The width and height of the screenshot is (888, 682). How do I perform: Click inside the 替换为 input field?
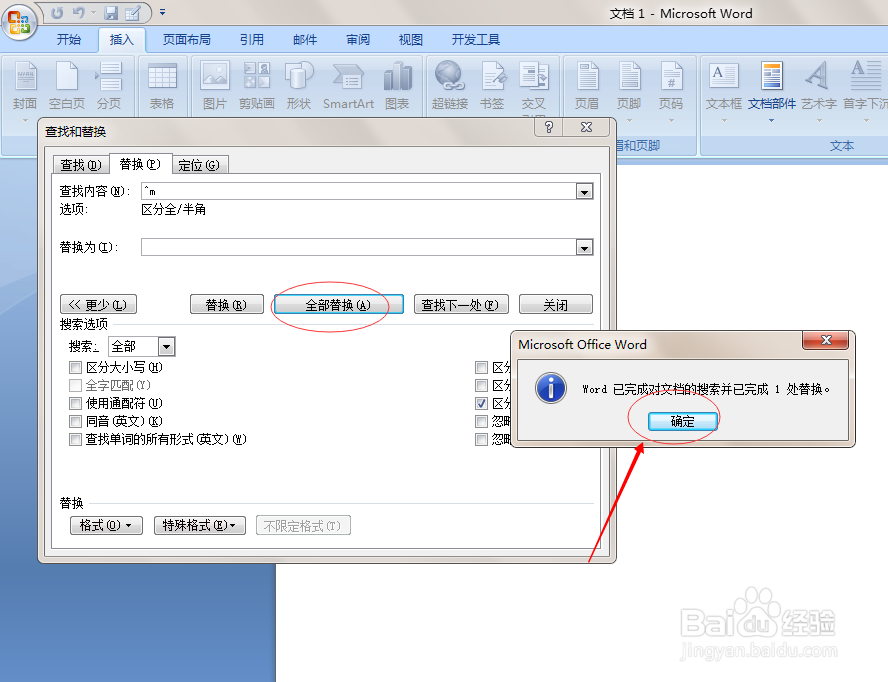[350, 247]
